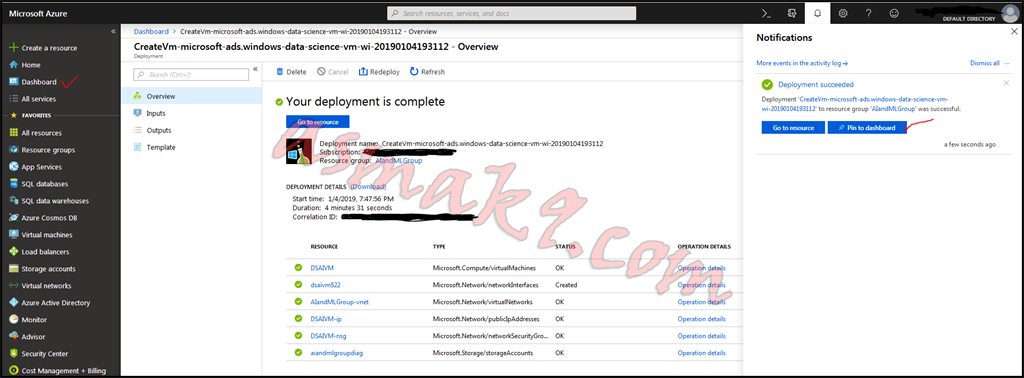Screen dimensions: 1024x378
Task: Click the Storage accounts icon
Action: point(13,268)
